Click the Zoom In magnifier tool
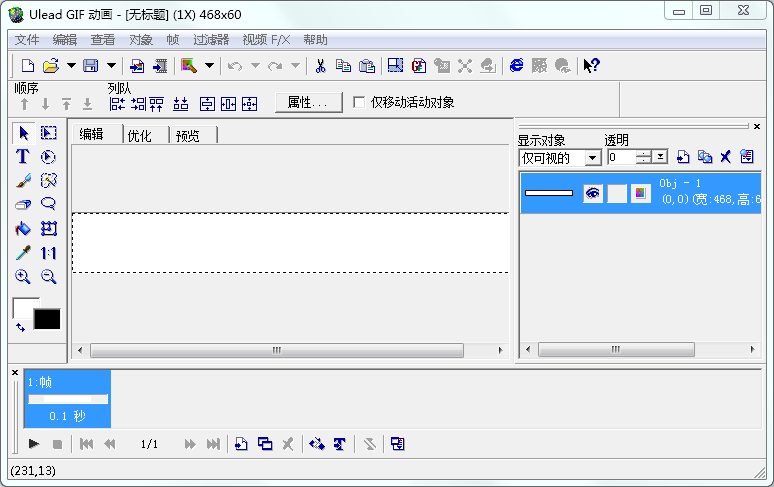This screenshot has width=774, height=487. (22, 277)
